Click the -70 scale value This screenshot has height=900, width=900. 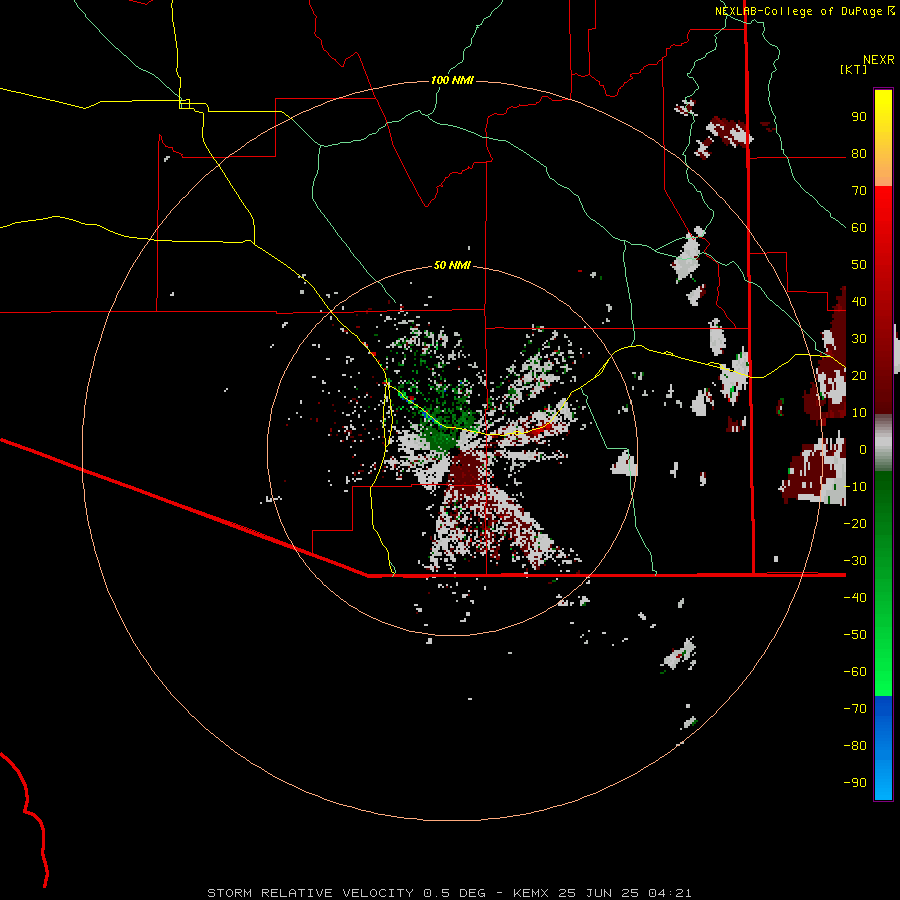(855, 708)
